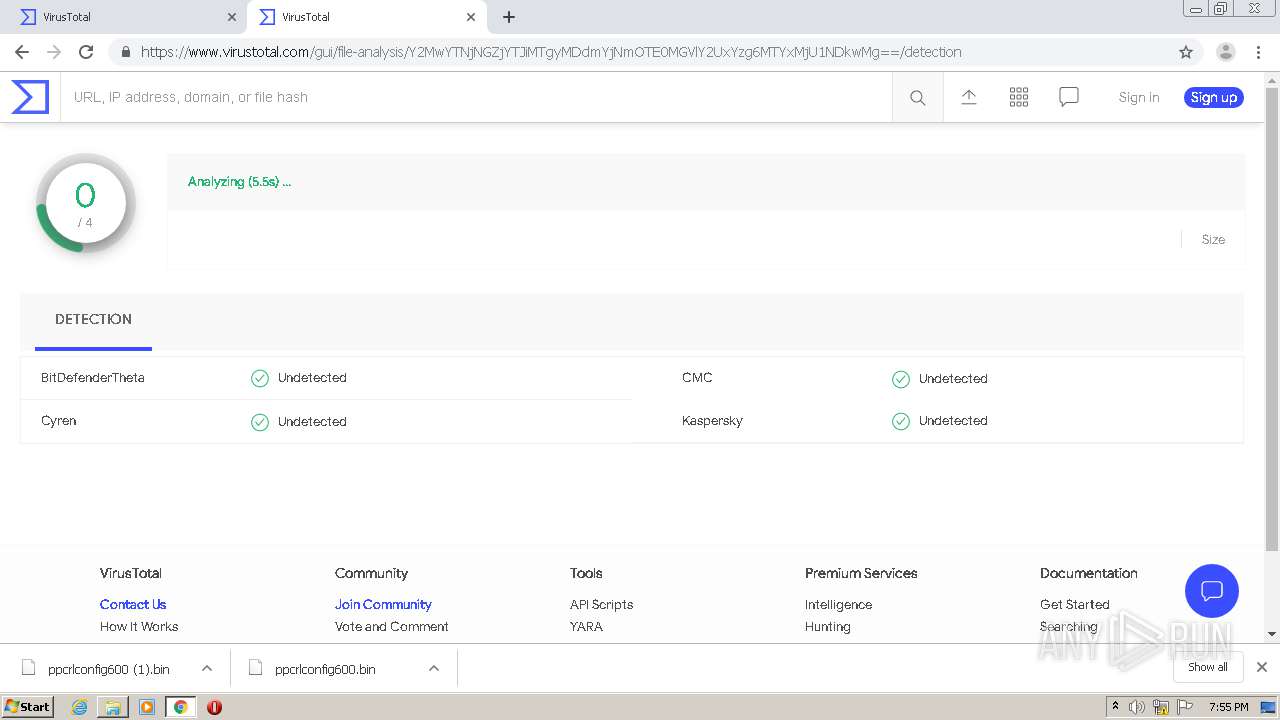Click the scrollbar down arrow

point(1272,634)
